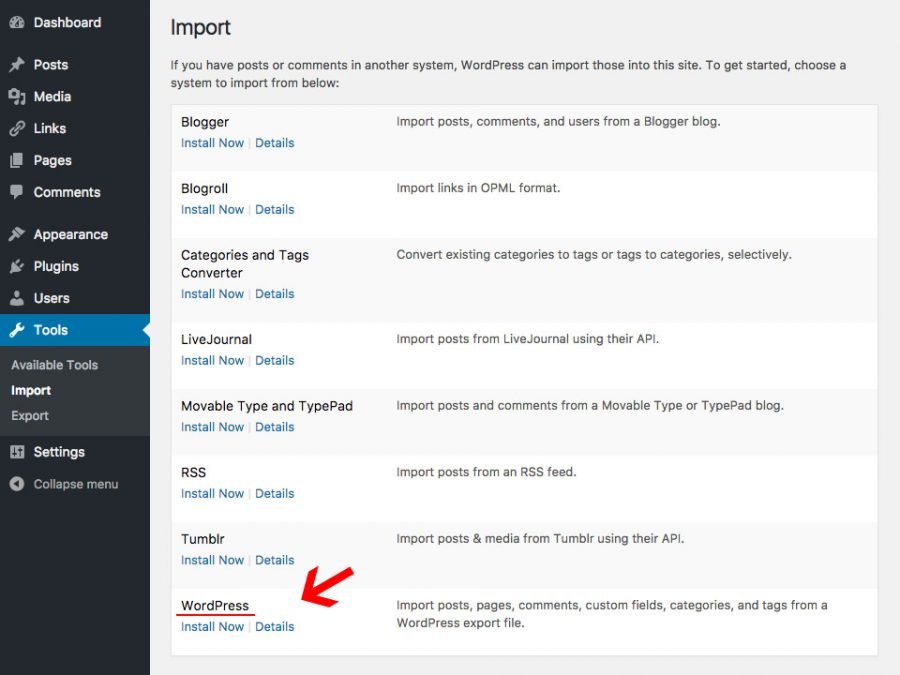Click the 'Import' page heading
Viewport: 900px width, 675px height.
coord(200,28)
